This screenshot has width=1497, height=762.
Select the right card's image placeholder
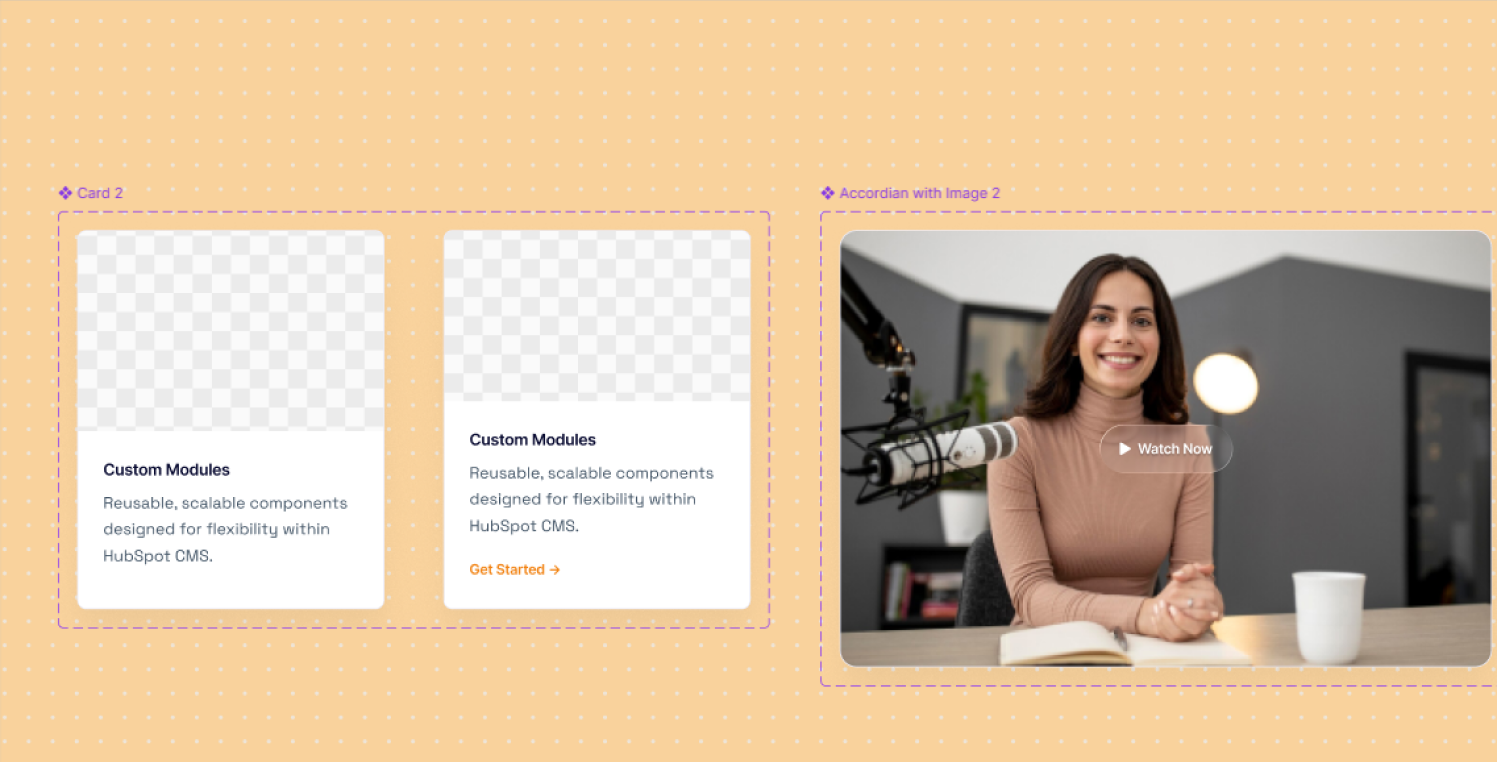click(597, 316)
